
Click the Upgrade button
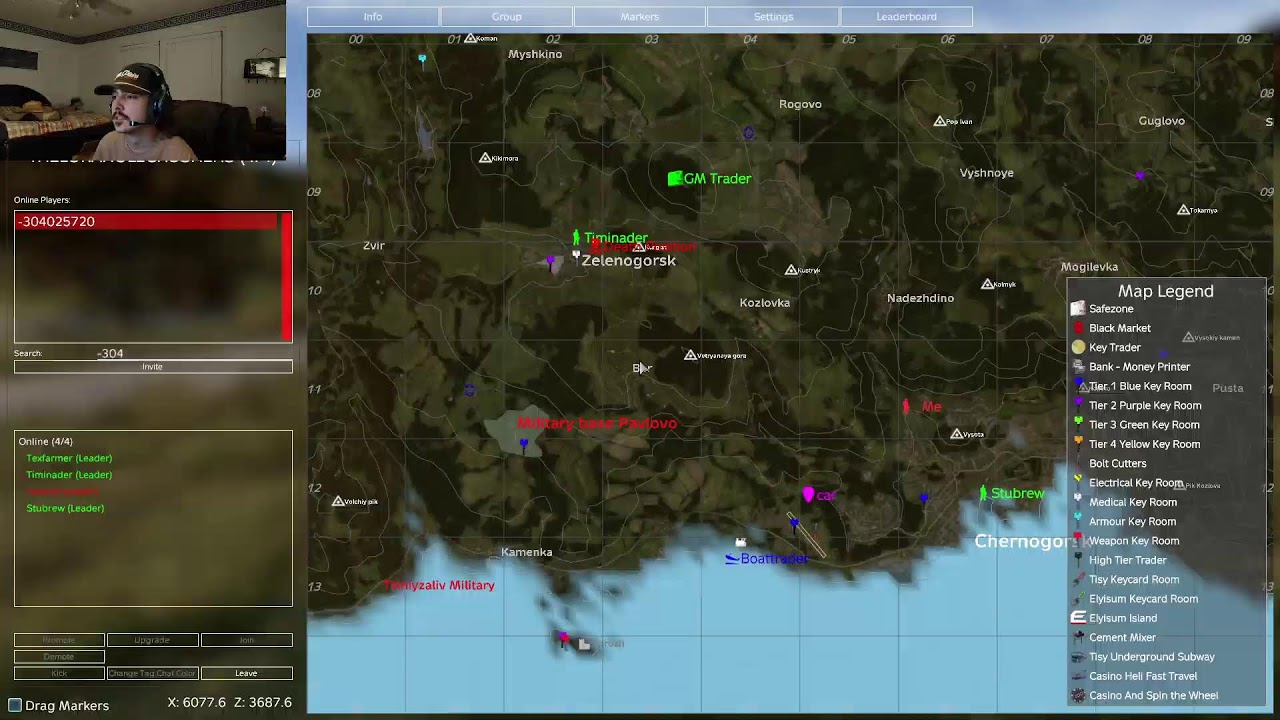coord(152,640)
